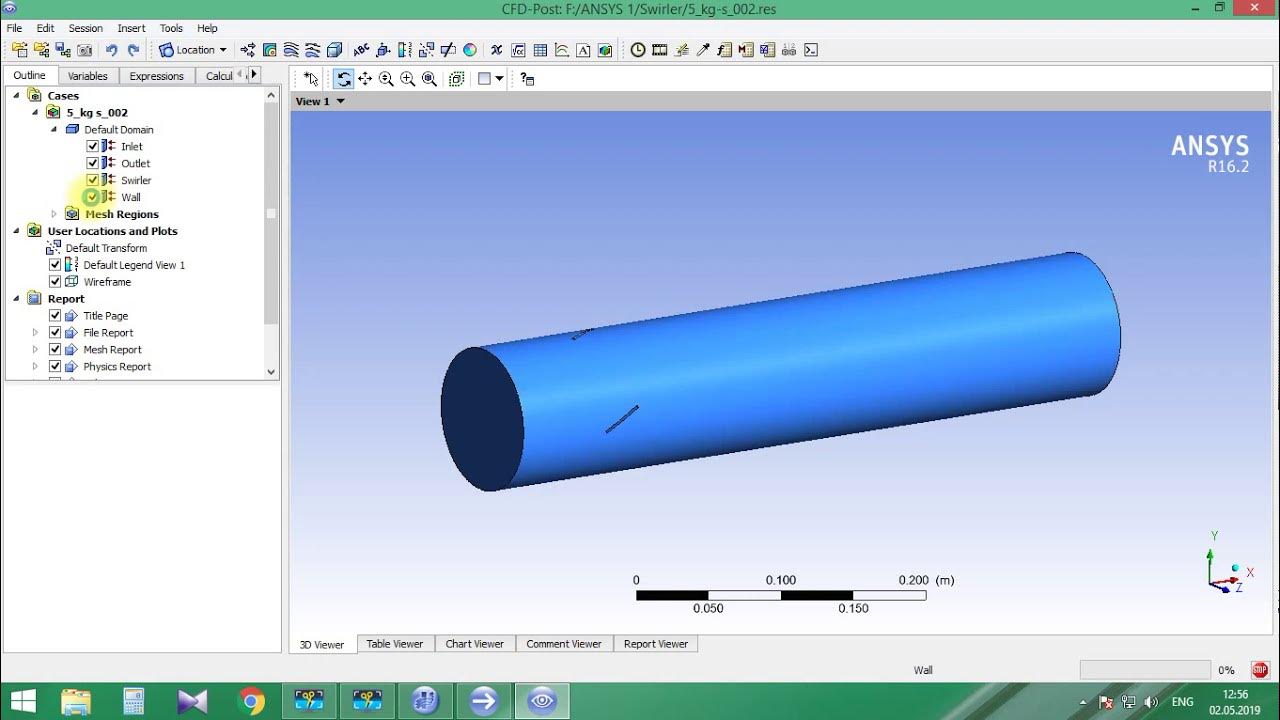Screen dimensions: 1280x720
Task: Collapse the Report tree node
Action: coord(17,299)
